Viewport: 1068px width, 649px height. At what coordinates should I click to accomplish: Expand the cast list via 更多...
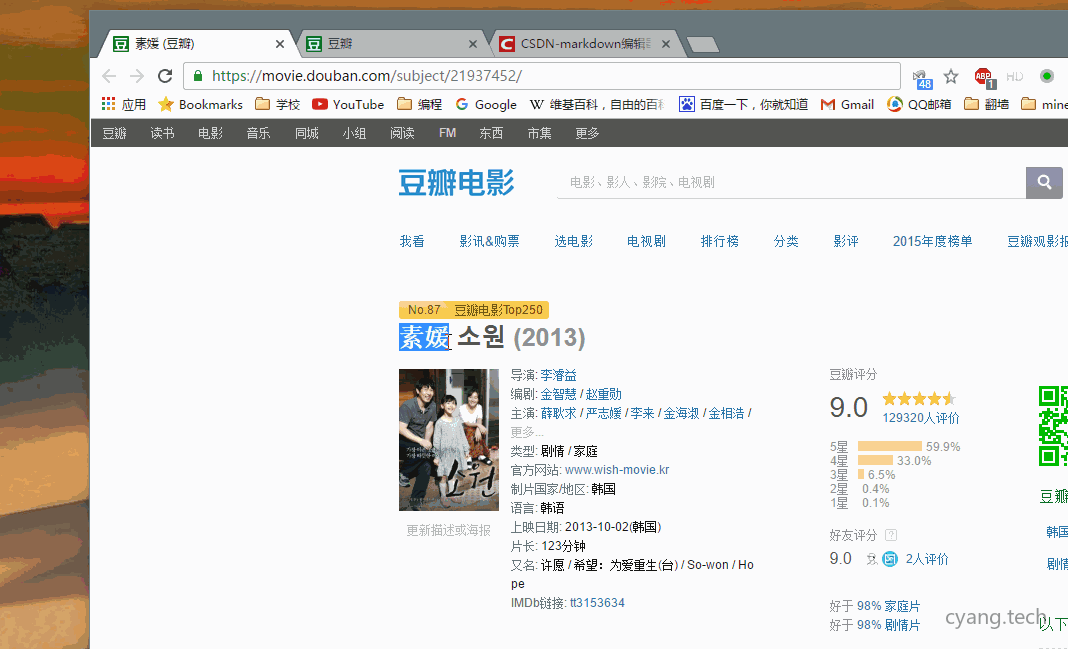pos(527,432)
